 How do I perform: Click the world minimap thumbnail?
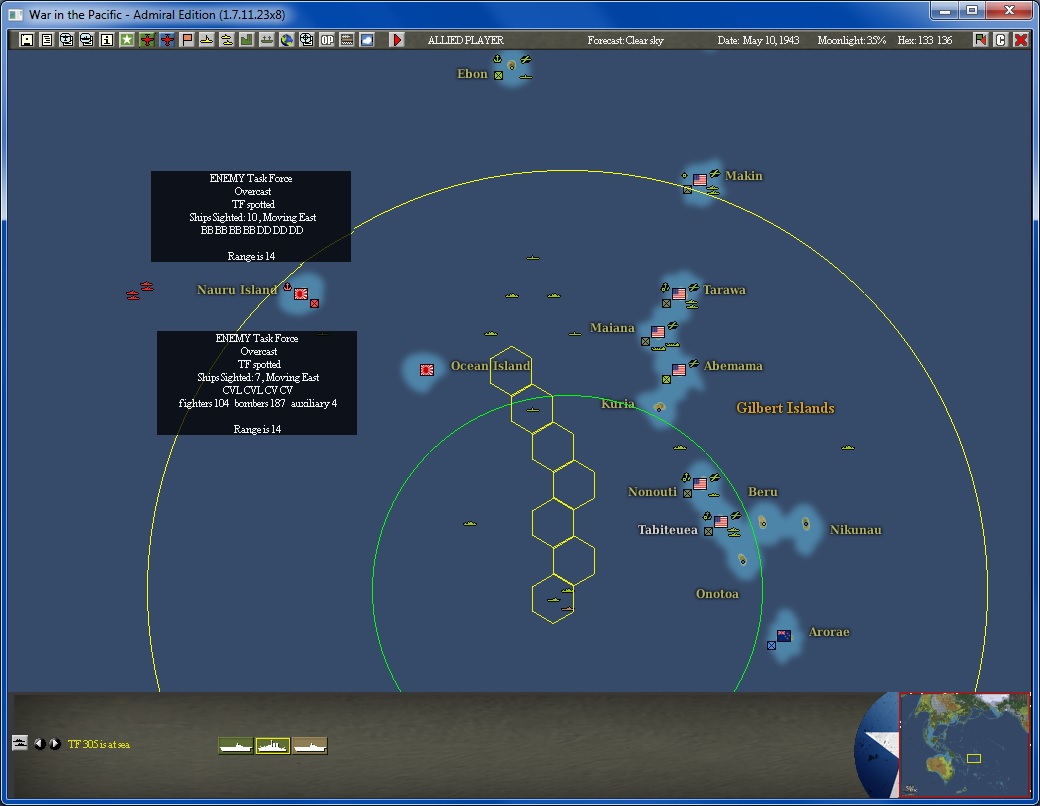pyautogui.click(x=964, y=745)
